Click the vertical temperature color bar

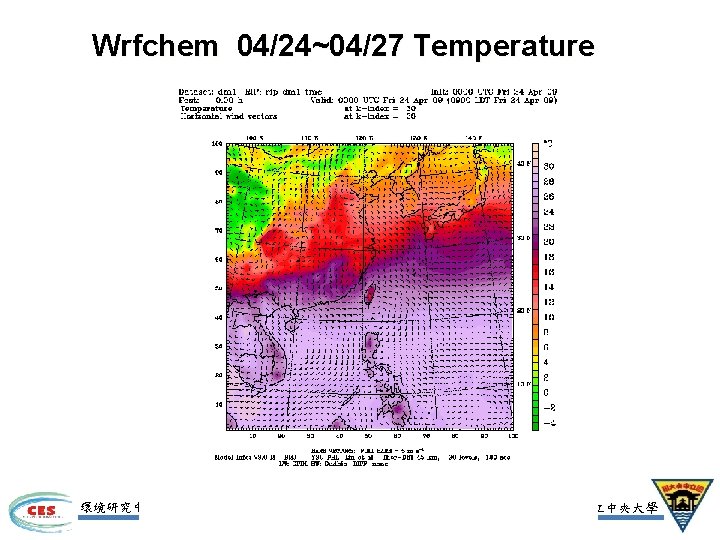(x=535, y=287)
